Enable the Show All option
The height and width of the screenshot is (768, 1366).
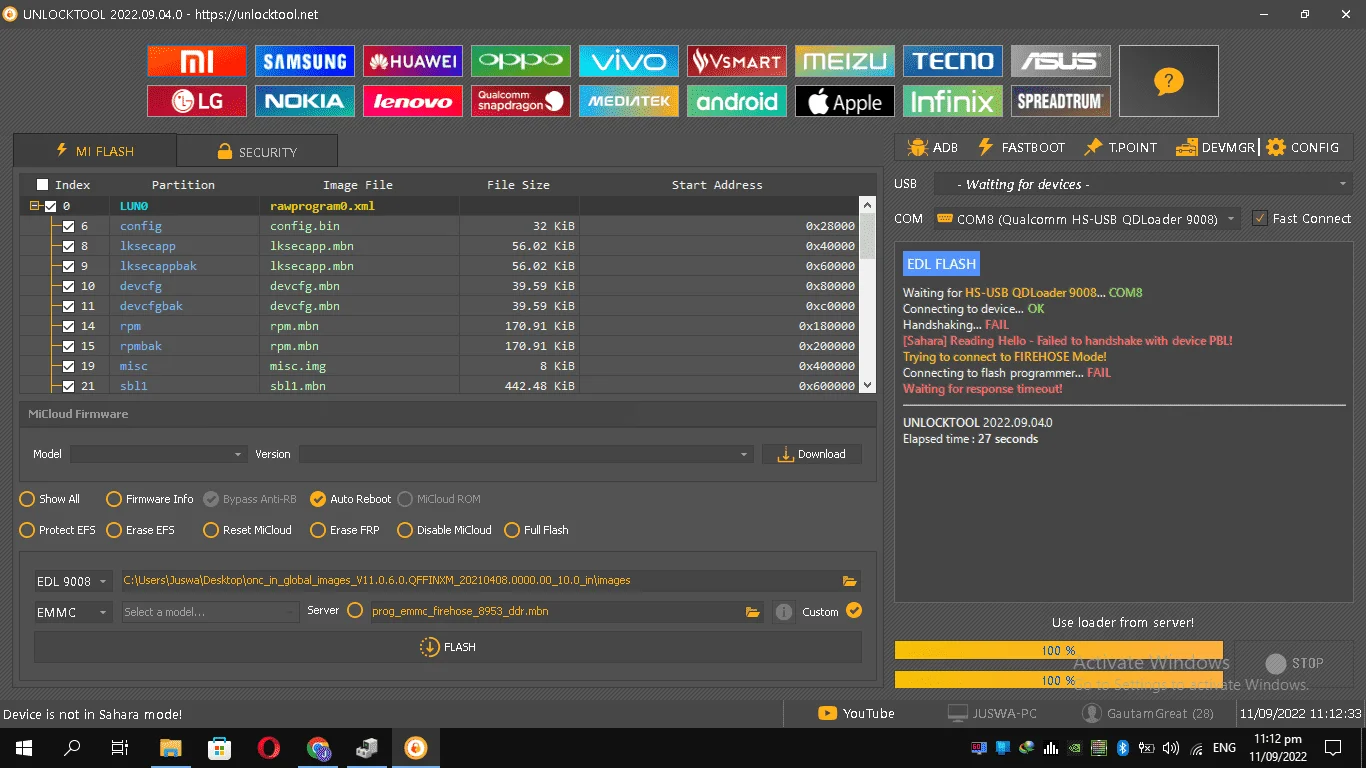click(50, 499)
